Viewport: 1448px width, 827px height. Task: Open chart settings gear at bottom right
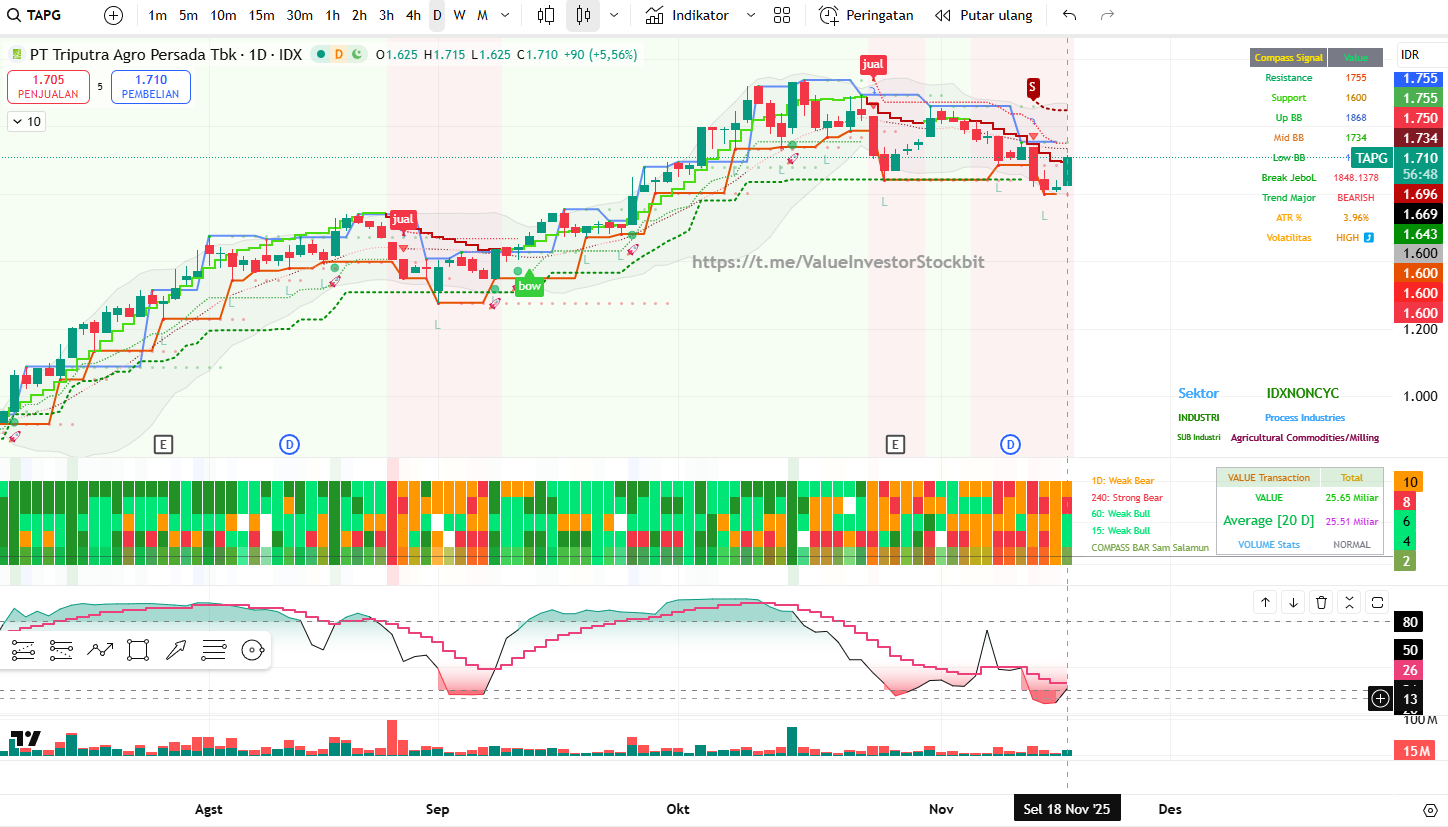tap(1430, 809)
